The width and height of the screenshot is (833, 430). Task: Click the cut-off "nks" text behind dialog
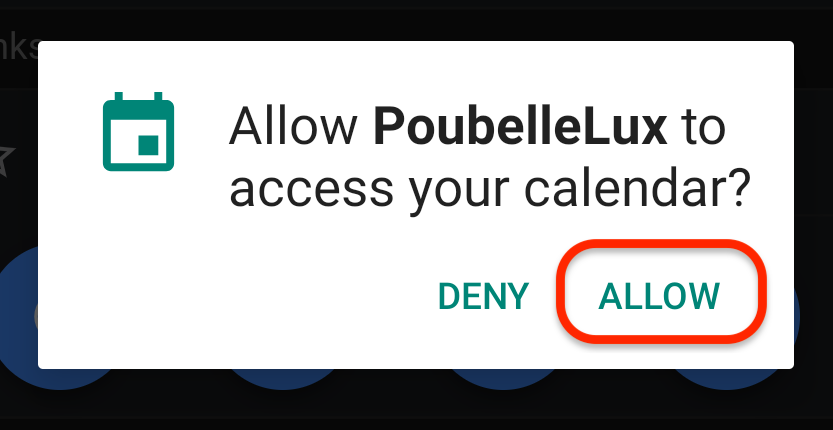(19, 47)
